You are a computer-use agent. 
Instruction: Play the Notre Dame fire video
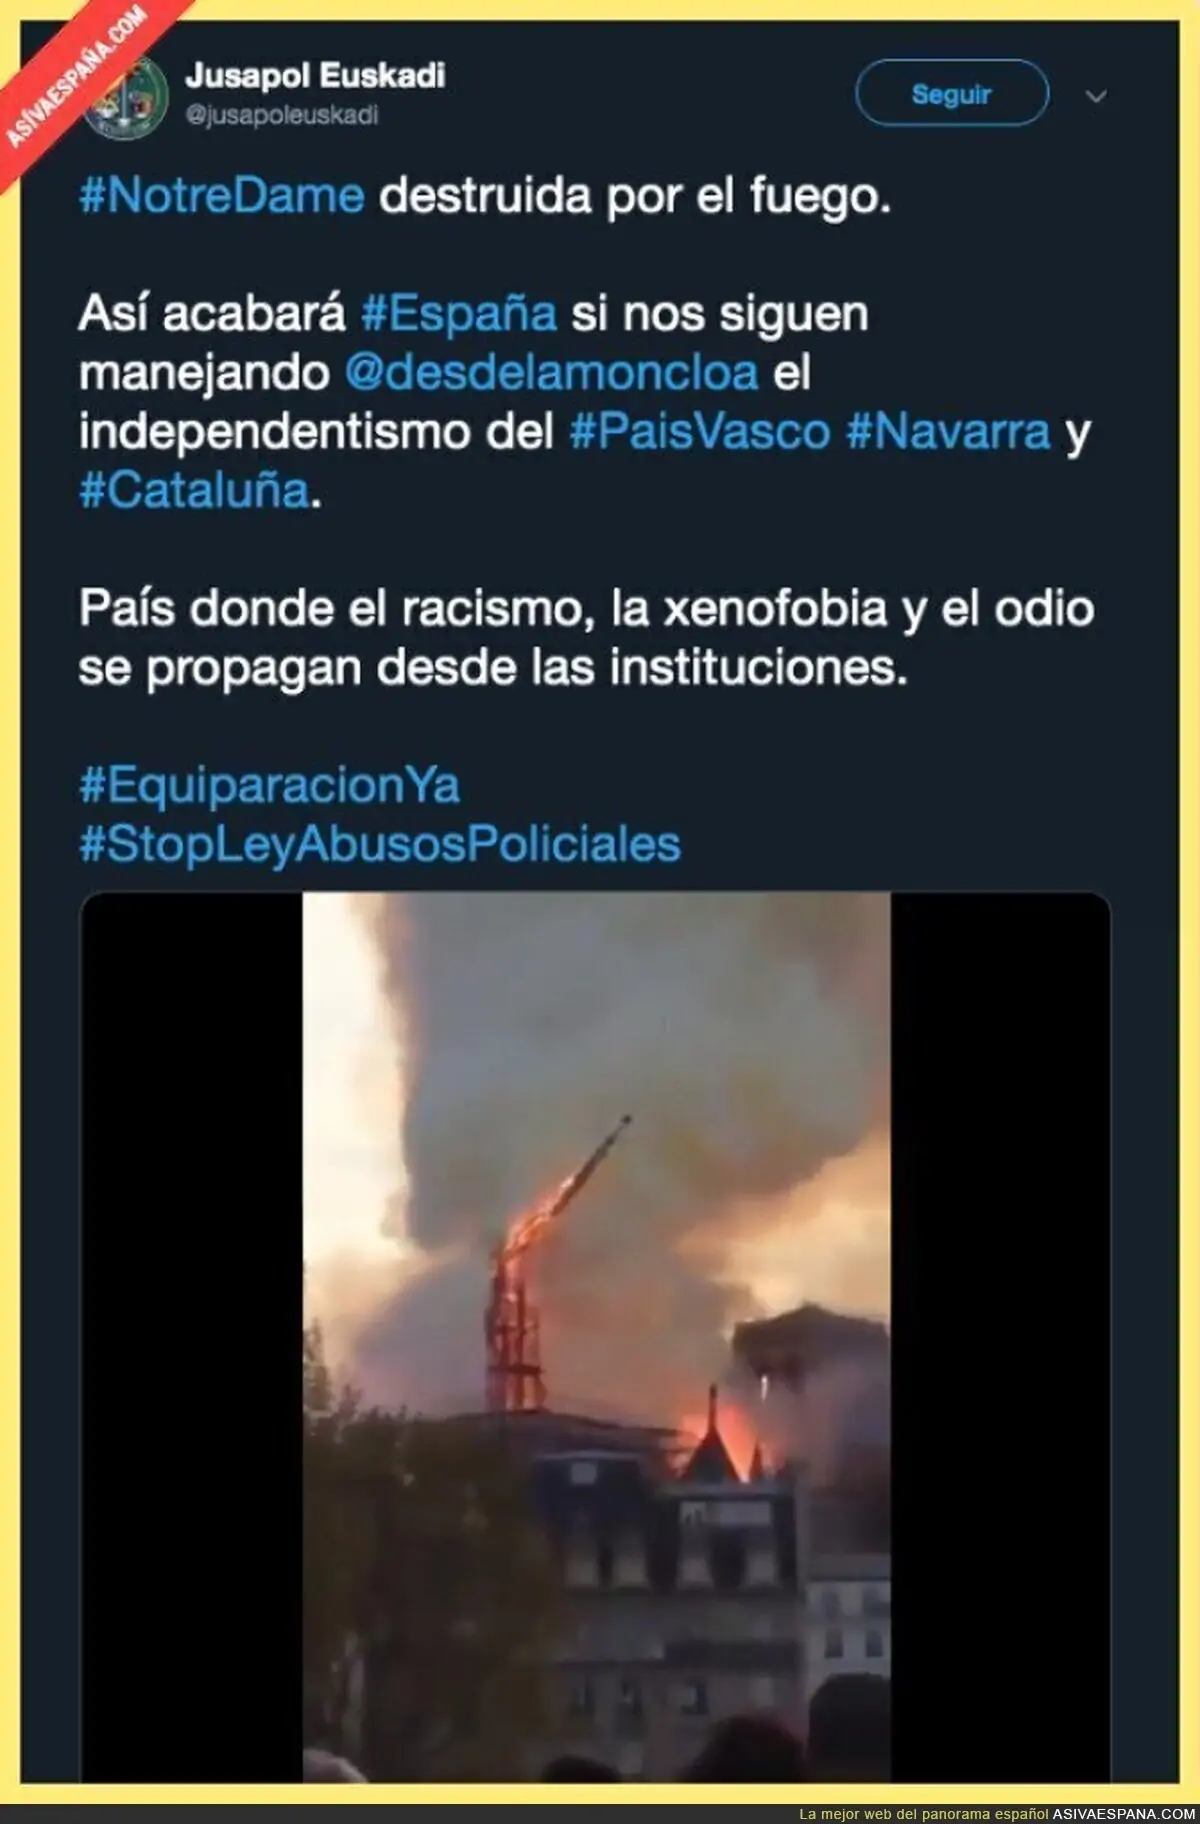pyautogui.click(x=596, y=1237)
